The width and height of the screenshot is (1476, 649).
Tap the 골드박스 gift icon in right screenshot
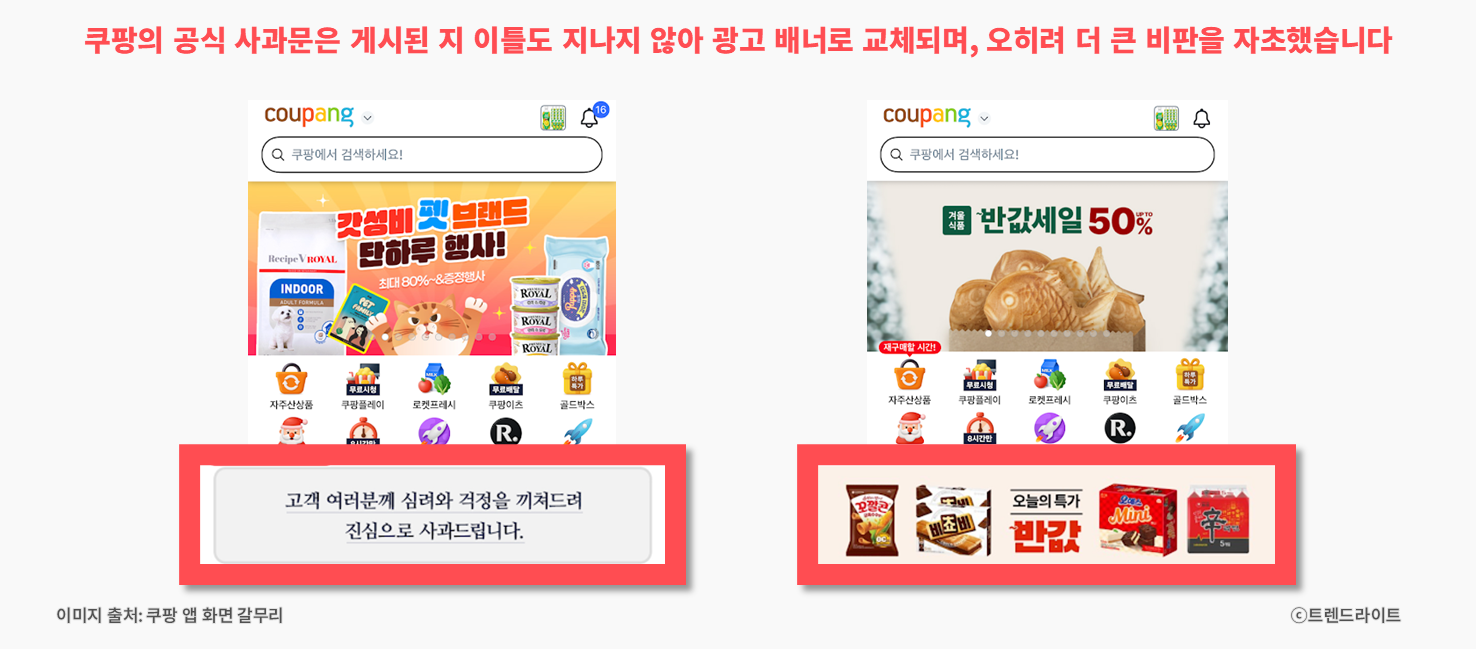(x=1190, y=383)
